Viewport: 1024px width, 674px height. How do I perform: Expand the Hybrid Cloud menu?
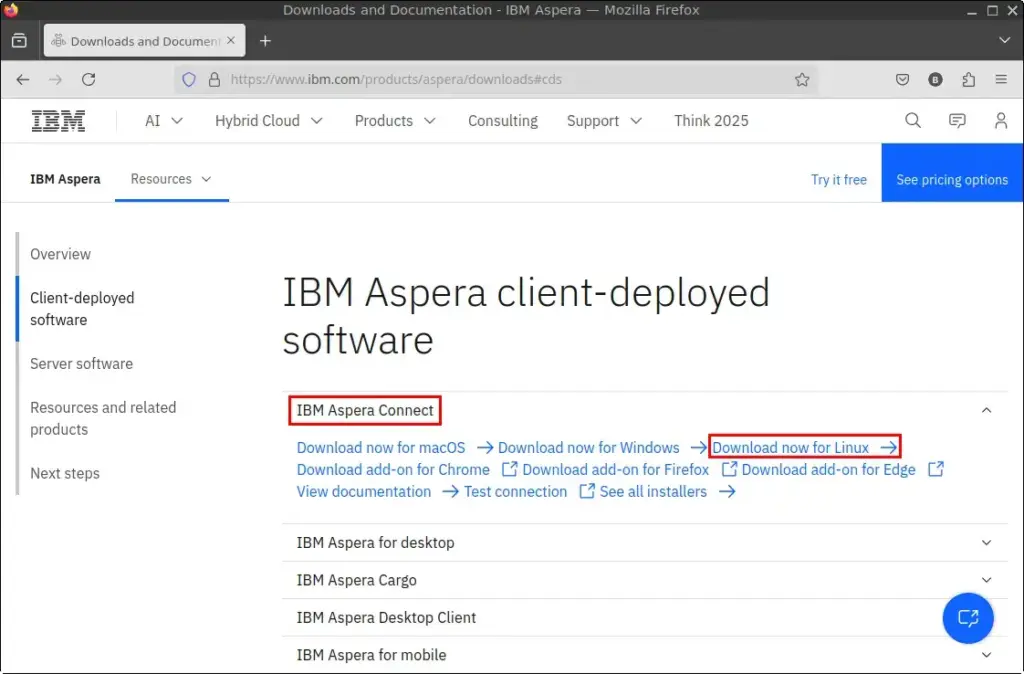tap(269, 121)
